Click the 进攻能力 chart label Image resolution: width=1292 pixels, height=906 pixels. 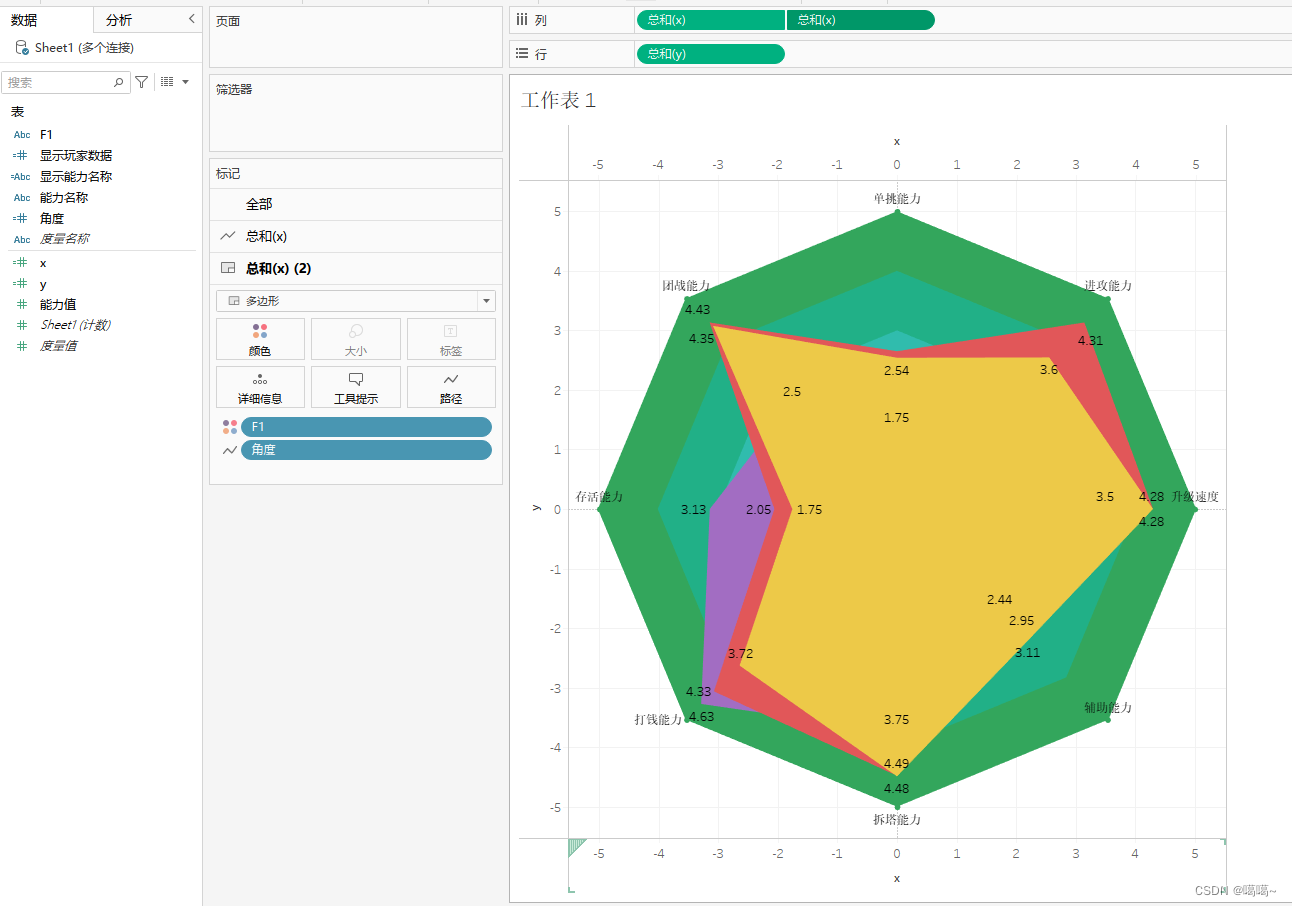point(1108,285)
